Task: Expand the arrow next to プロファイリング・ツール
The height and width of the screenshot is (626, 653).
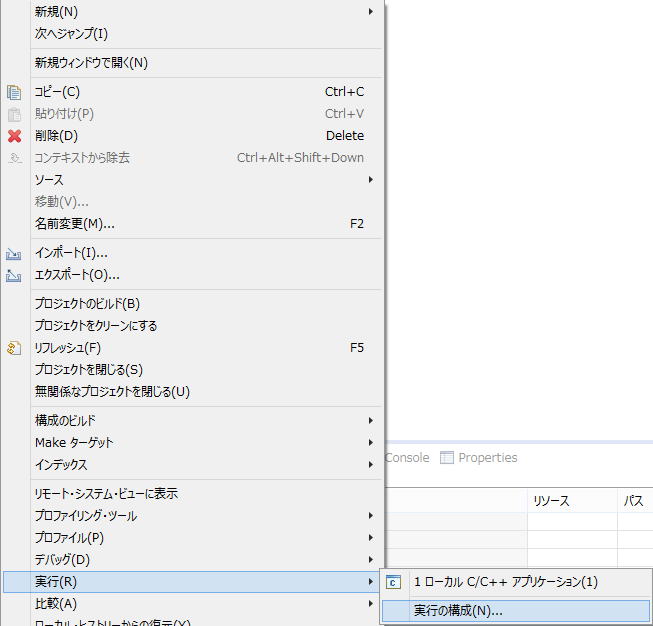Action: tap(371, 516)
